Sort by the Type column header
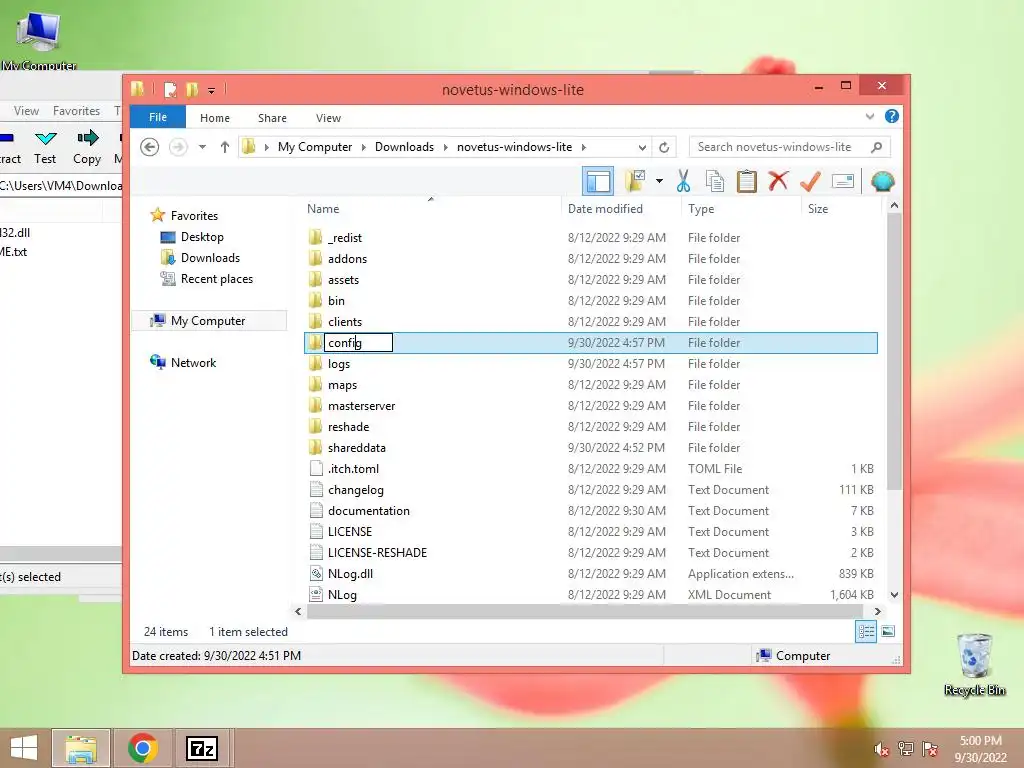Viewport: 1024px width, 768px height. pos(701,209)
